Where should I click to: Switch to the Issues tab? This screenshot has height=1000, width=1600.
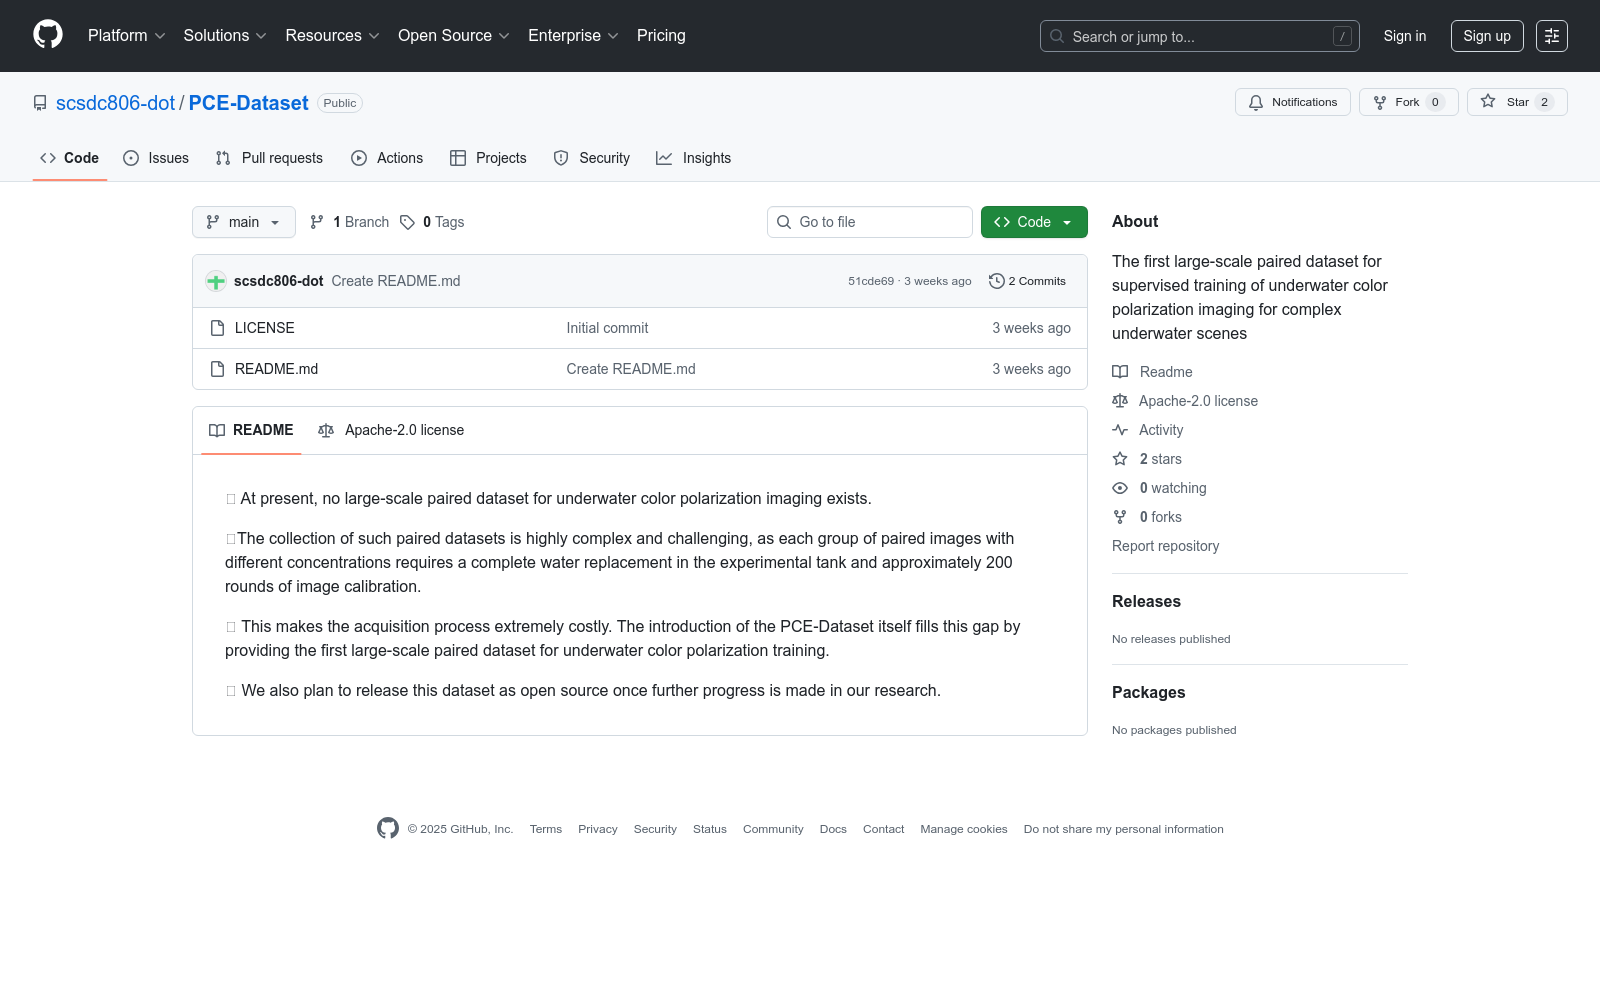156,158
